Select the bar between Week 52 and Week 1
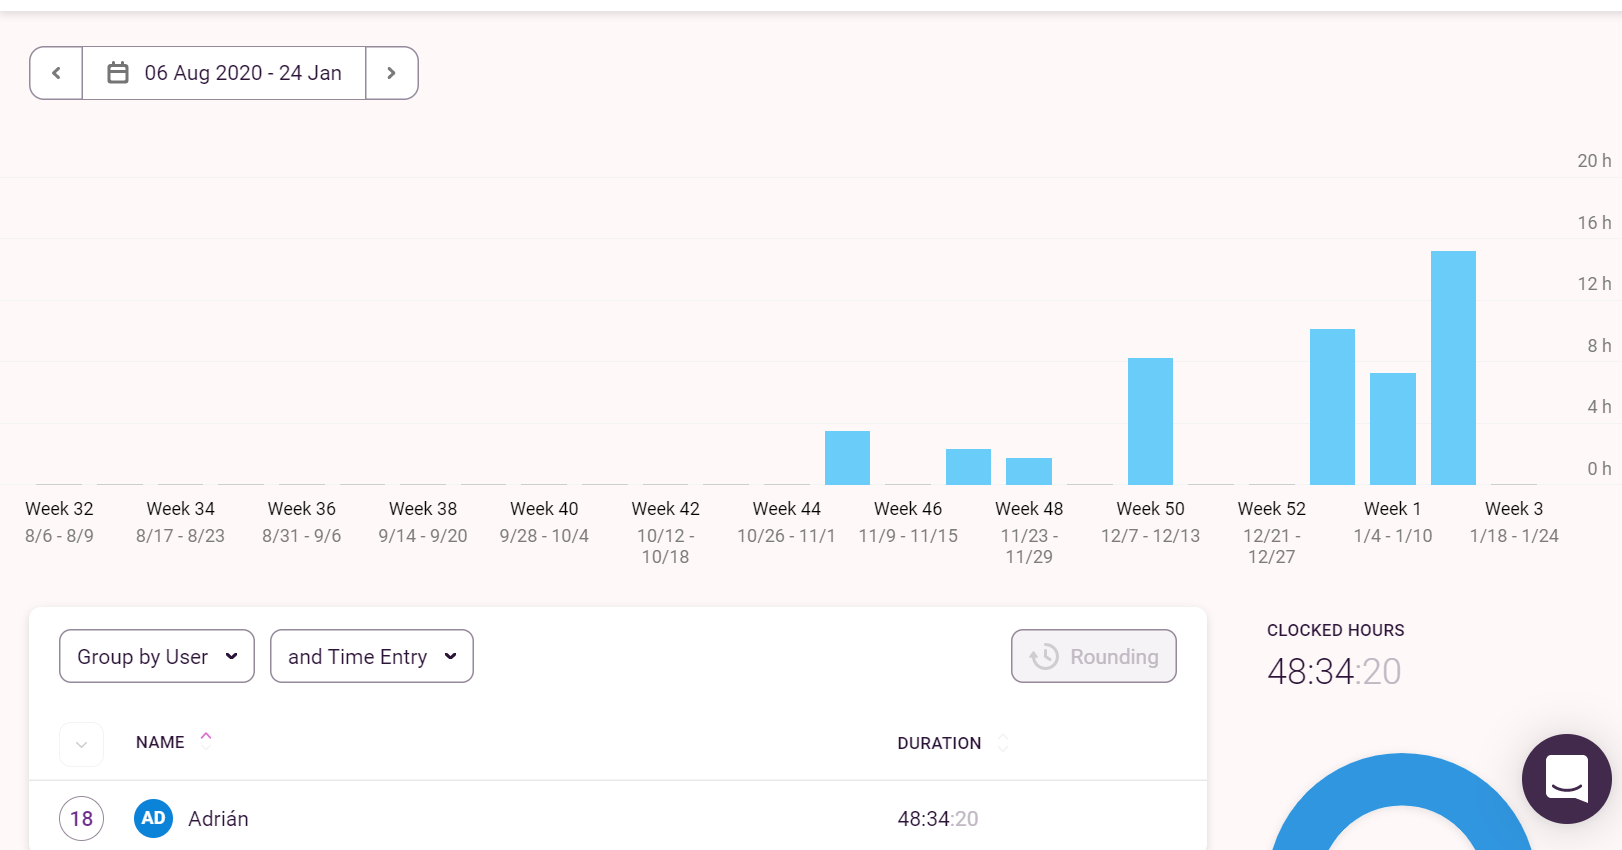 coord(1332,407)
